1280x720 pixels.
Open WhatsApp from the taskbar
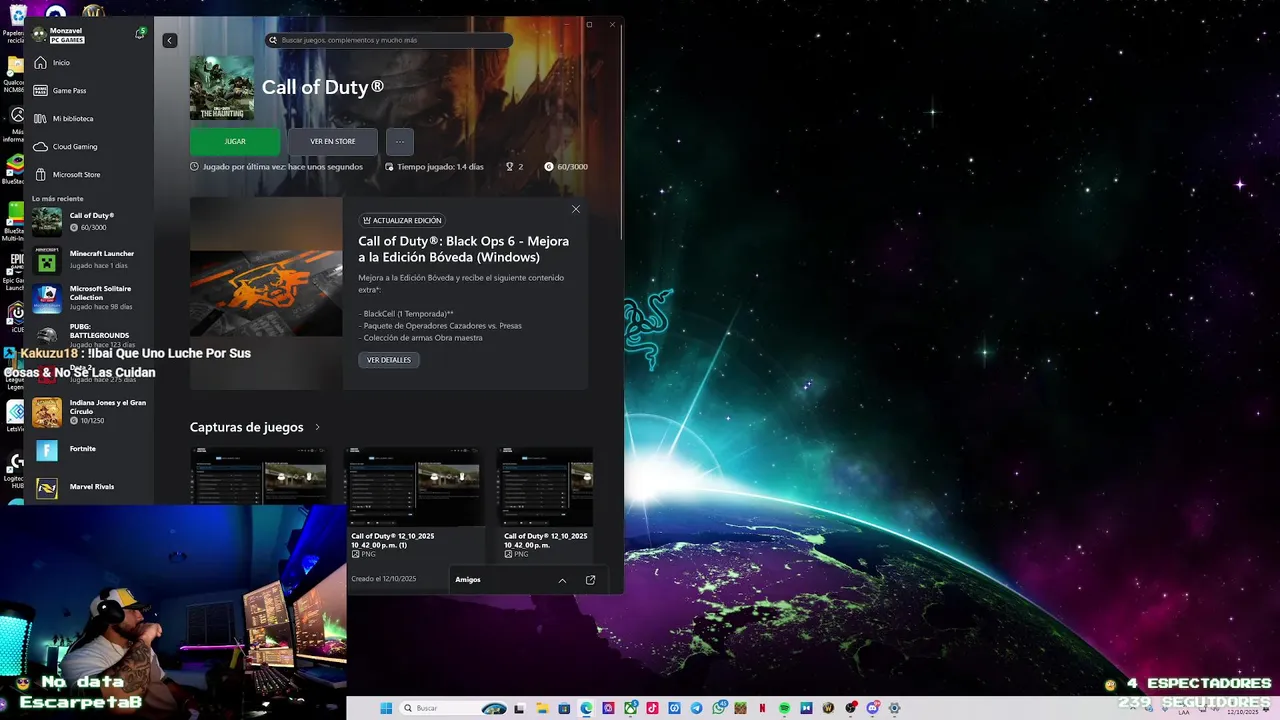[x=719, y=708]
